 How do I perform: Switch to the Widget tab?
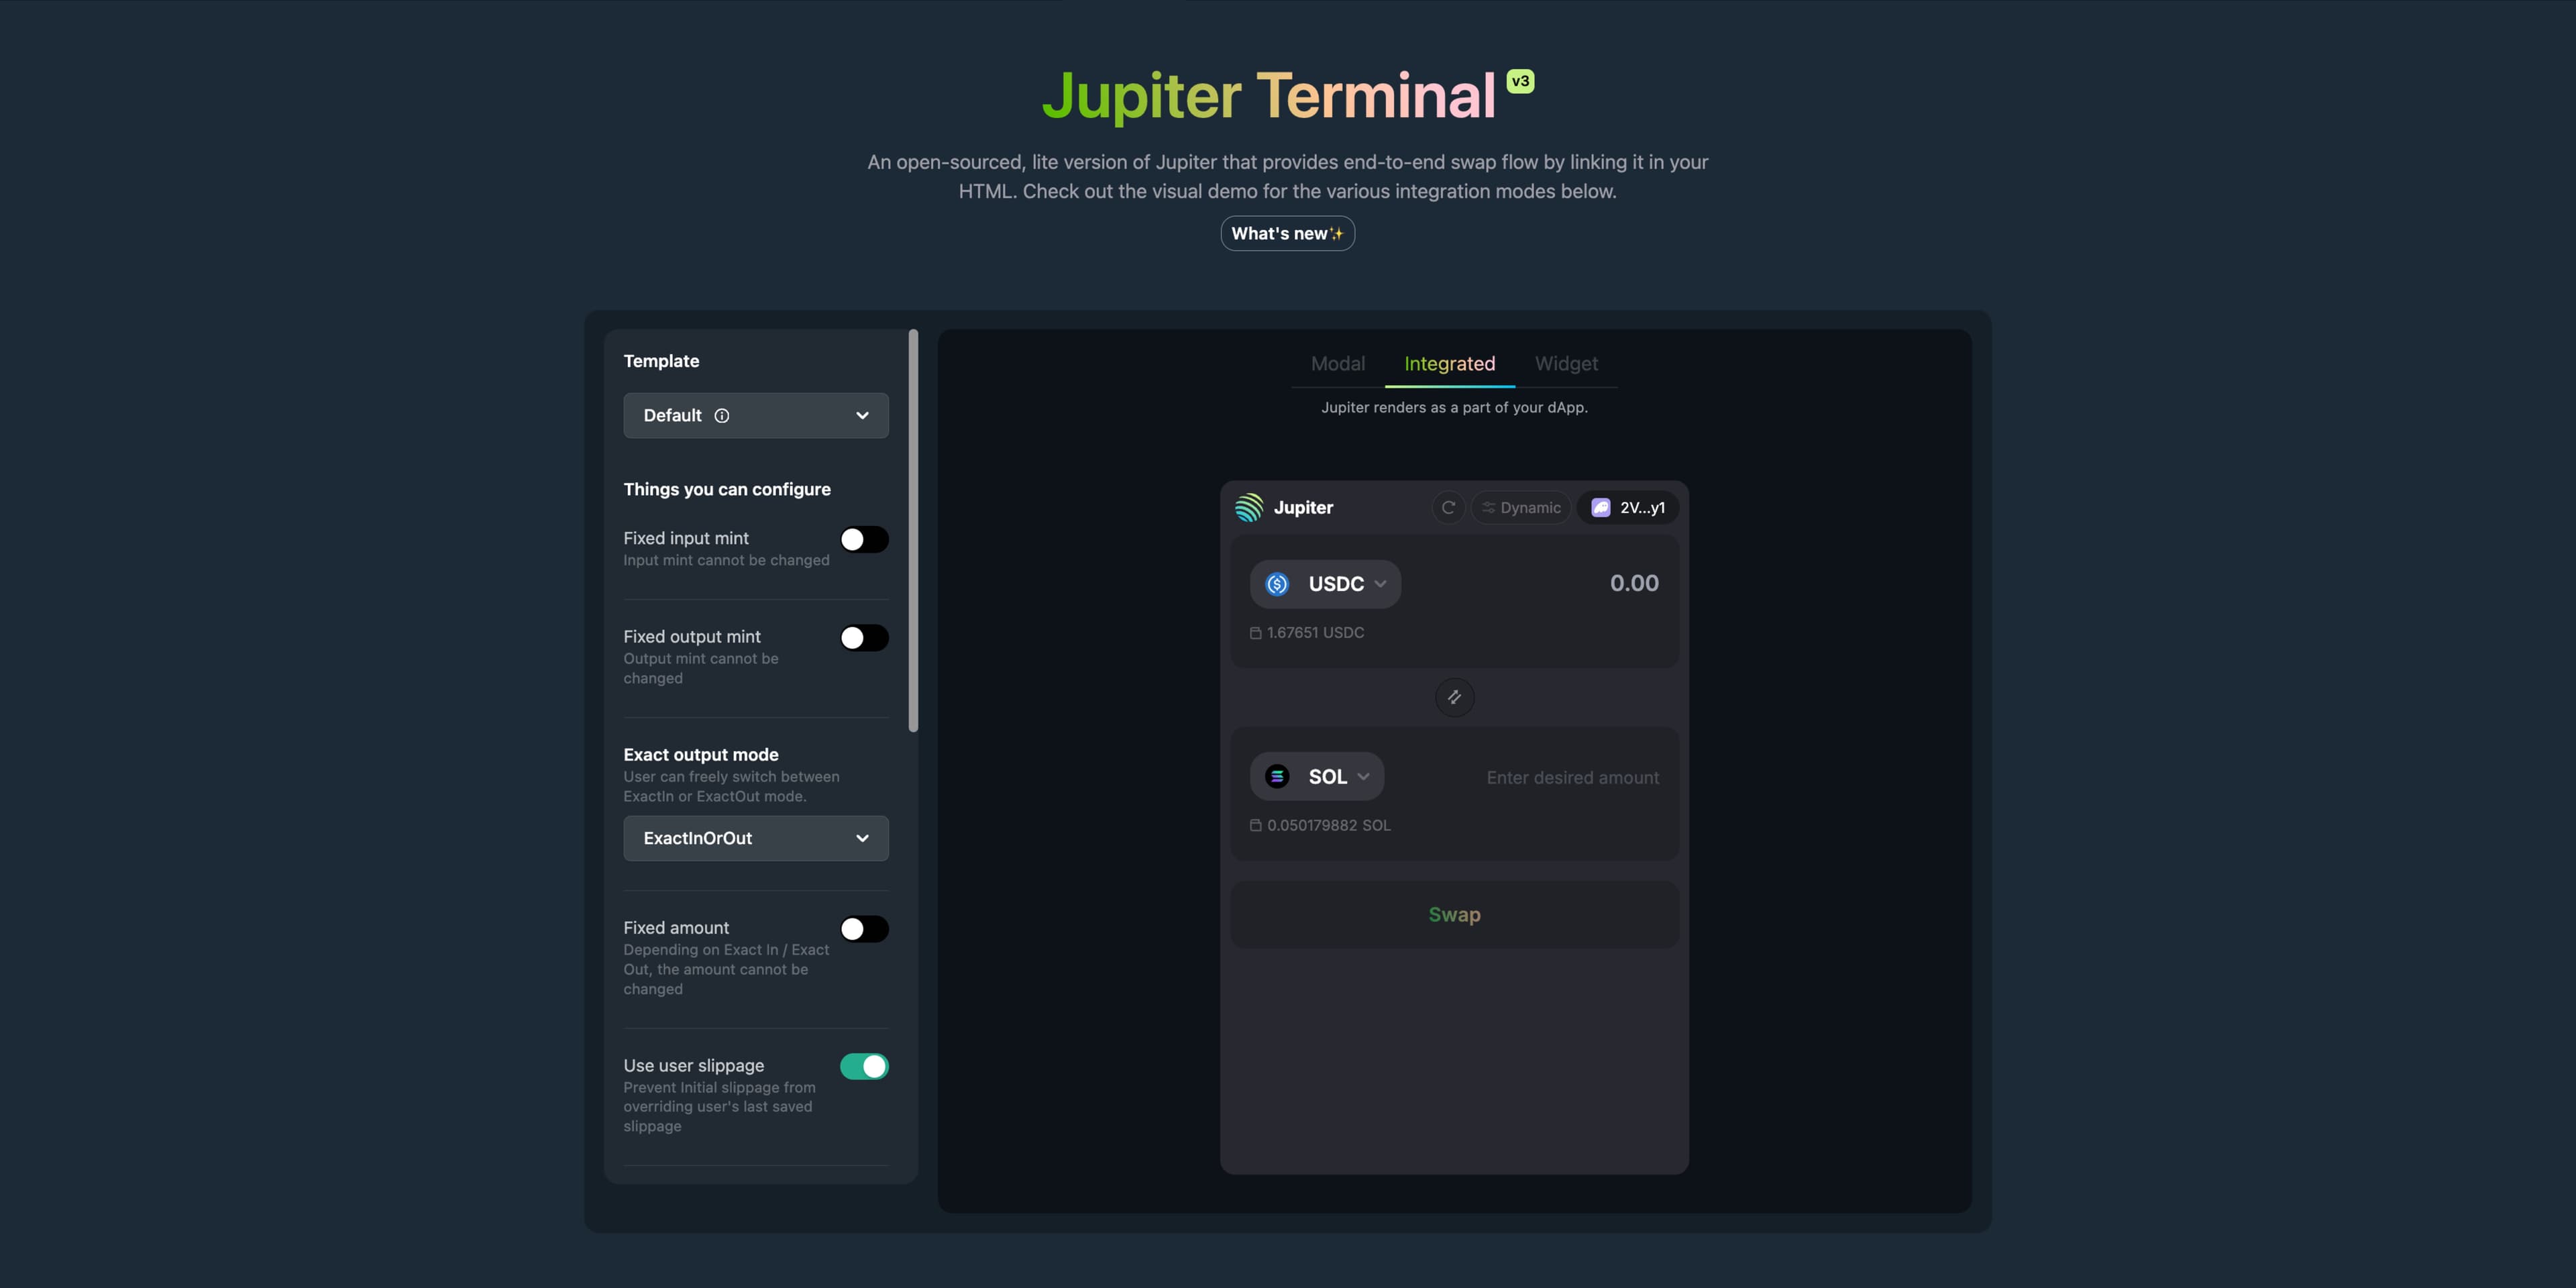pyautogui.click(x=1566, y=364)
